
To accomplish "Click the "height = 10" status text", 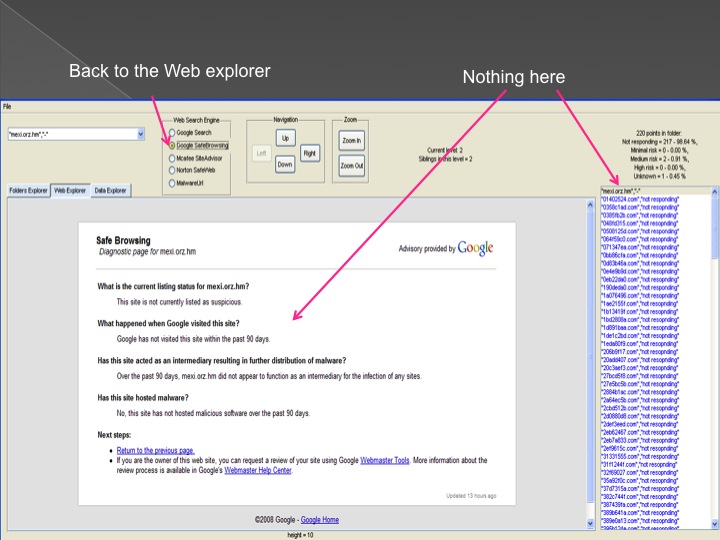I will (x=300, y=535).
